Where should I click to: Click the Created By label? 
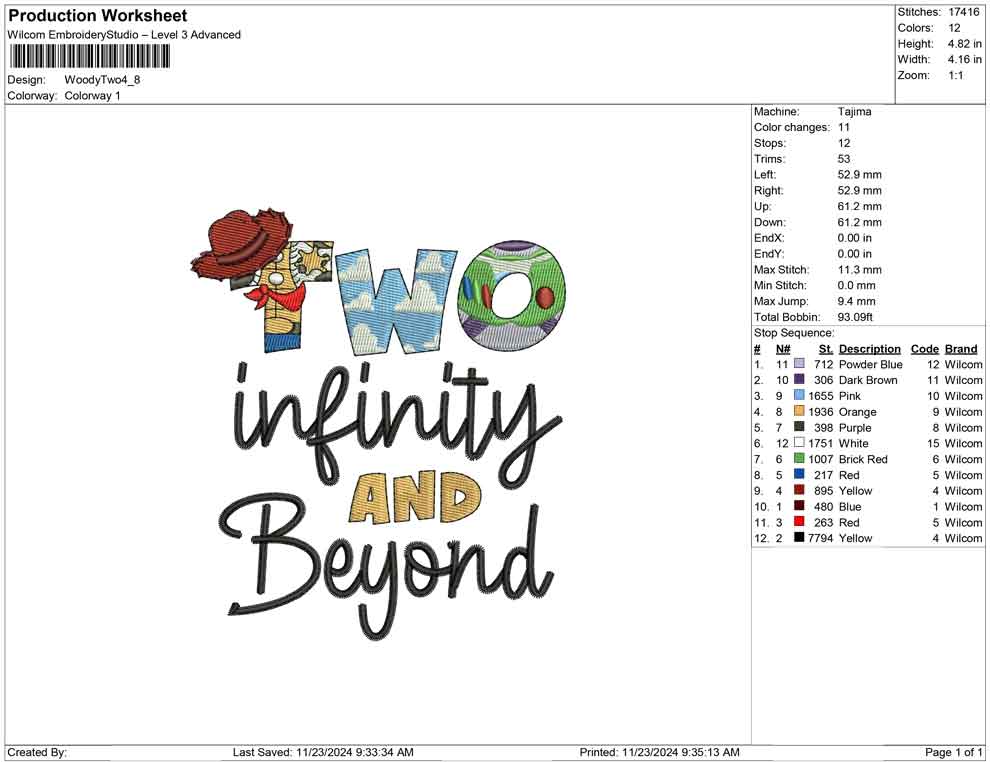pyautogui.click(x=37, y=752)
